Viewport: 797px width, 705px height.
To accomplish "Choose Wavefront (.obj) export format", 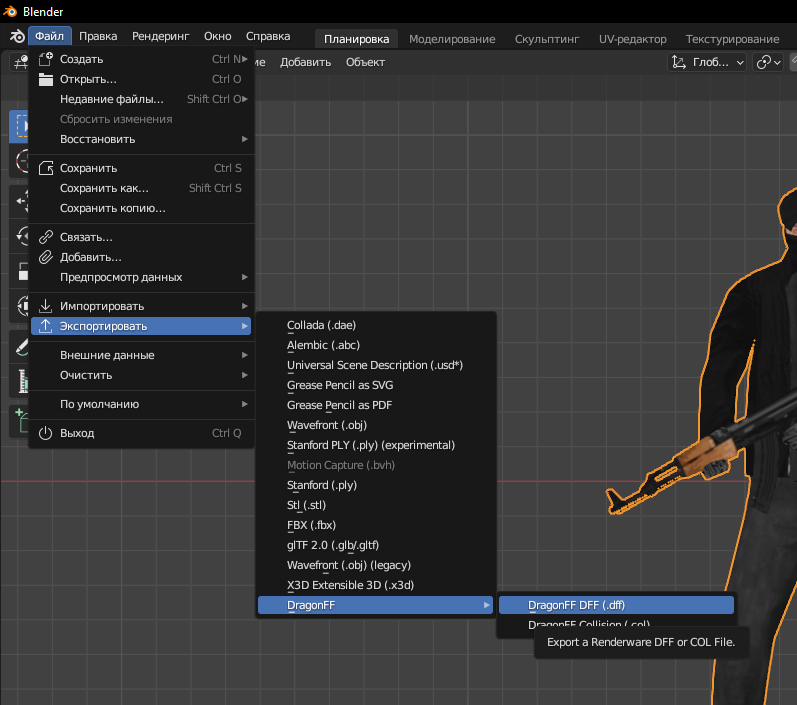I will (x=329, y=425).
